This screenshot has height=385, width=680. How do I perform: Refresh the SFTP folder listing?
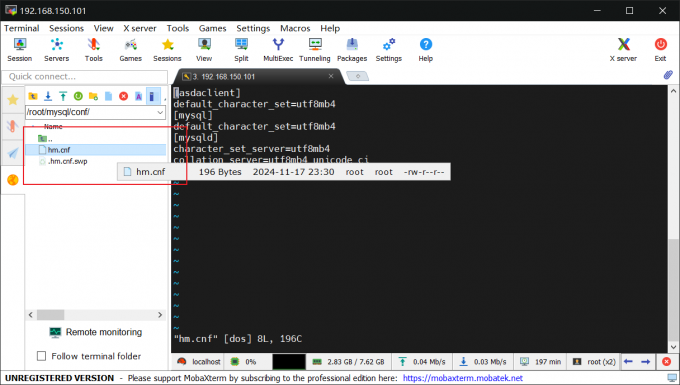(78, 96)
